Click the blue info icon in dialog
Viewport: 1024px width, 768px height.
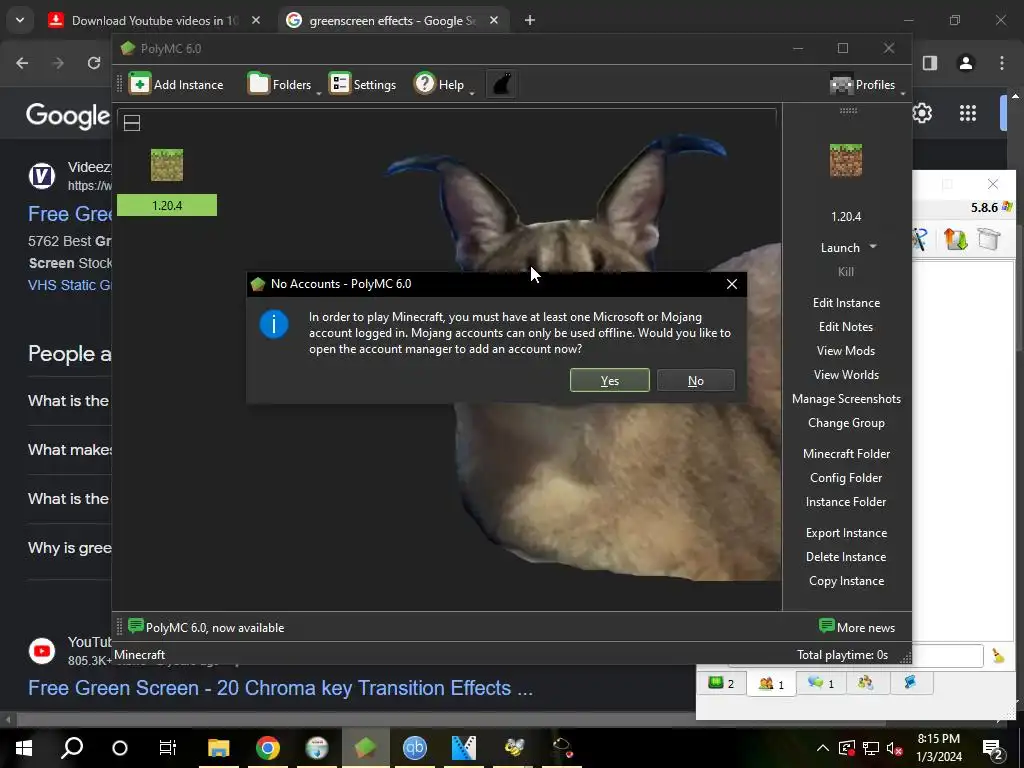click(274, 324)
